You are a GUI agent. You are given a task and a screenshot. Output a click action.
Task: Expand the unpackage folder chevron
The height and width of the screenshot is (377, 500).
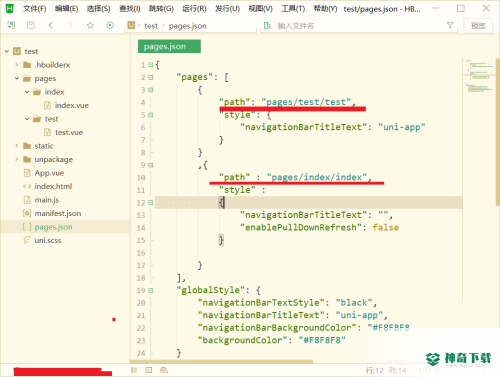click(17, 159)
